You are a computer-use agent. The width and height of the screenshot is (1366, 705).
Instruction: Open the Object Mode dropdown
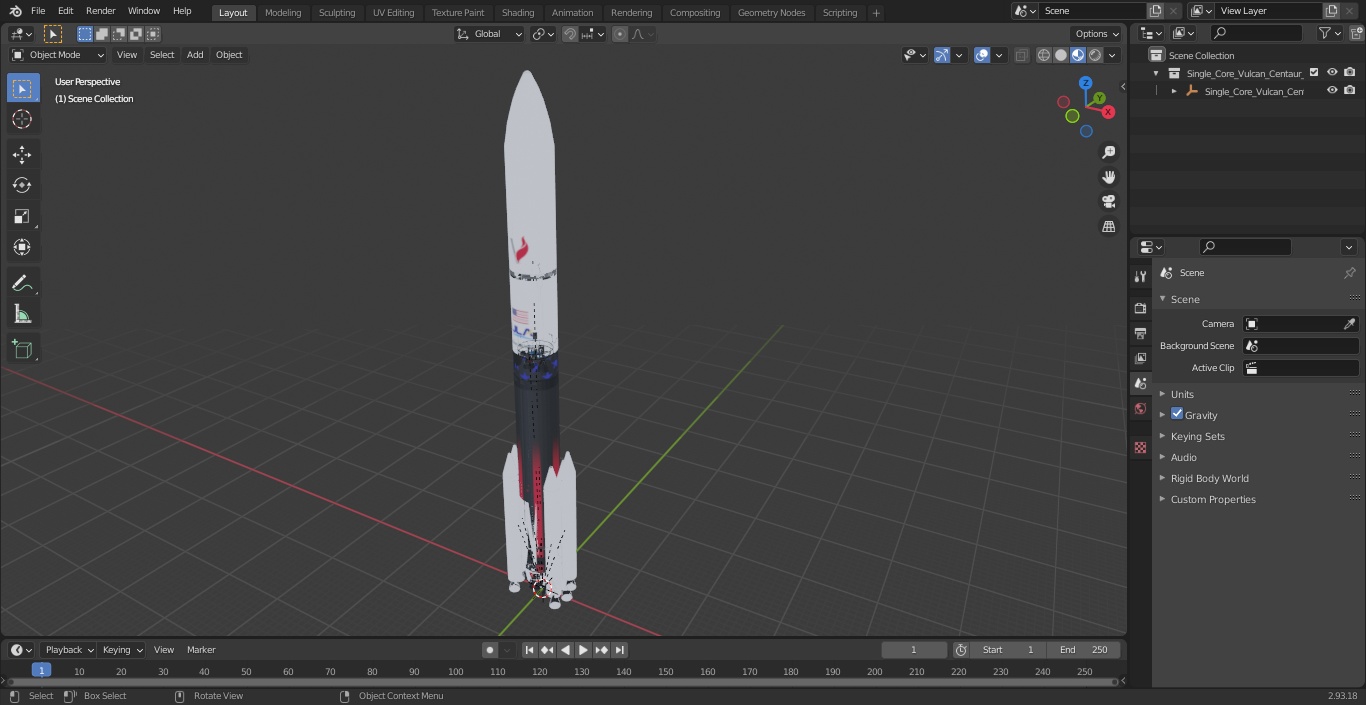58,55
